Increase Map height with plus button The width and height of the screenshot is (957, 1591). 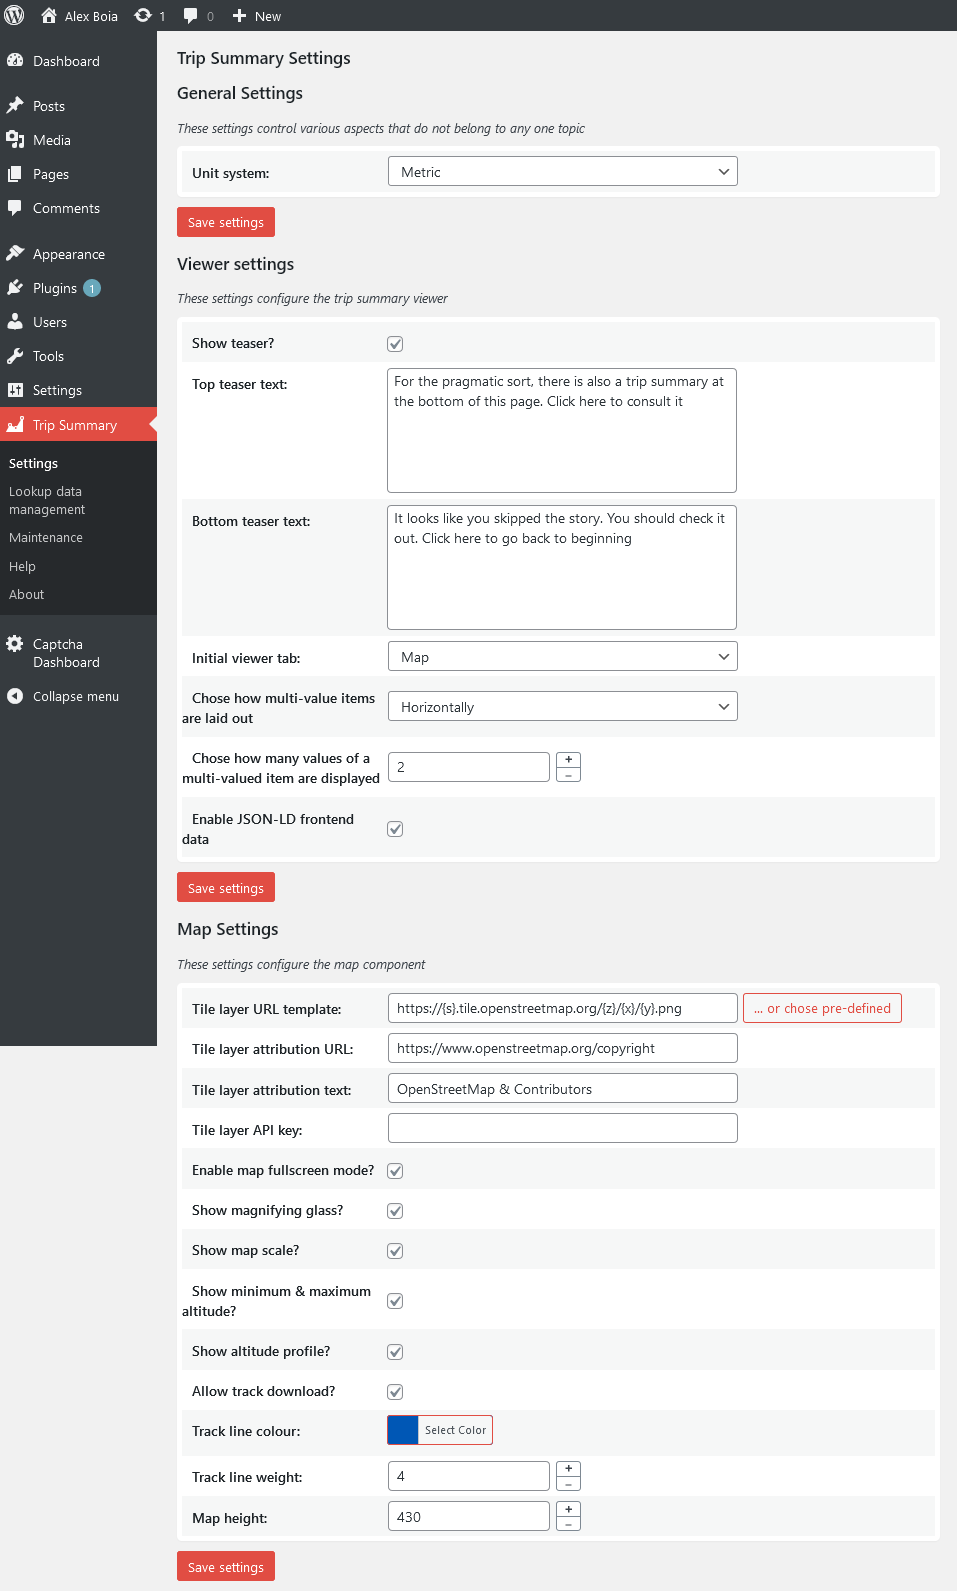click(568, 1509)
